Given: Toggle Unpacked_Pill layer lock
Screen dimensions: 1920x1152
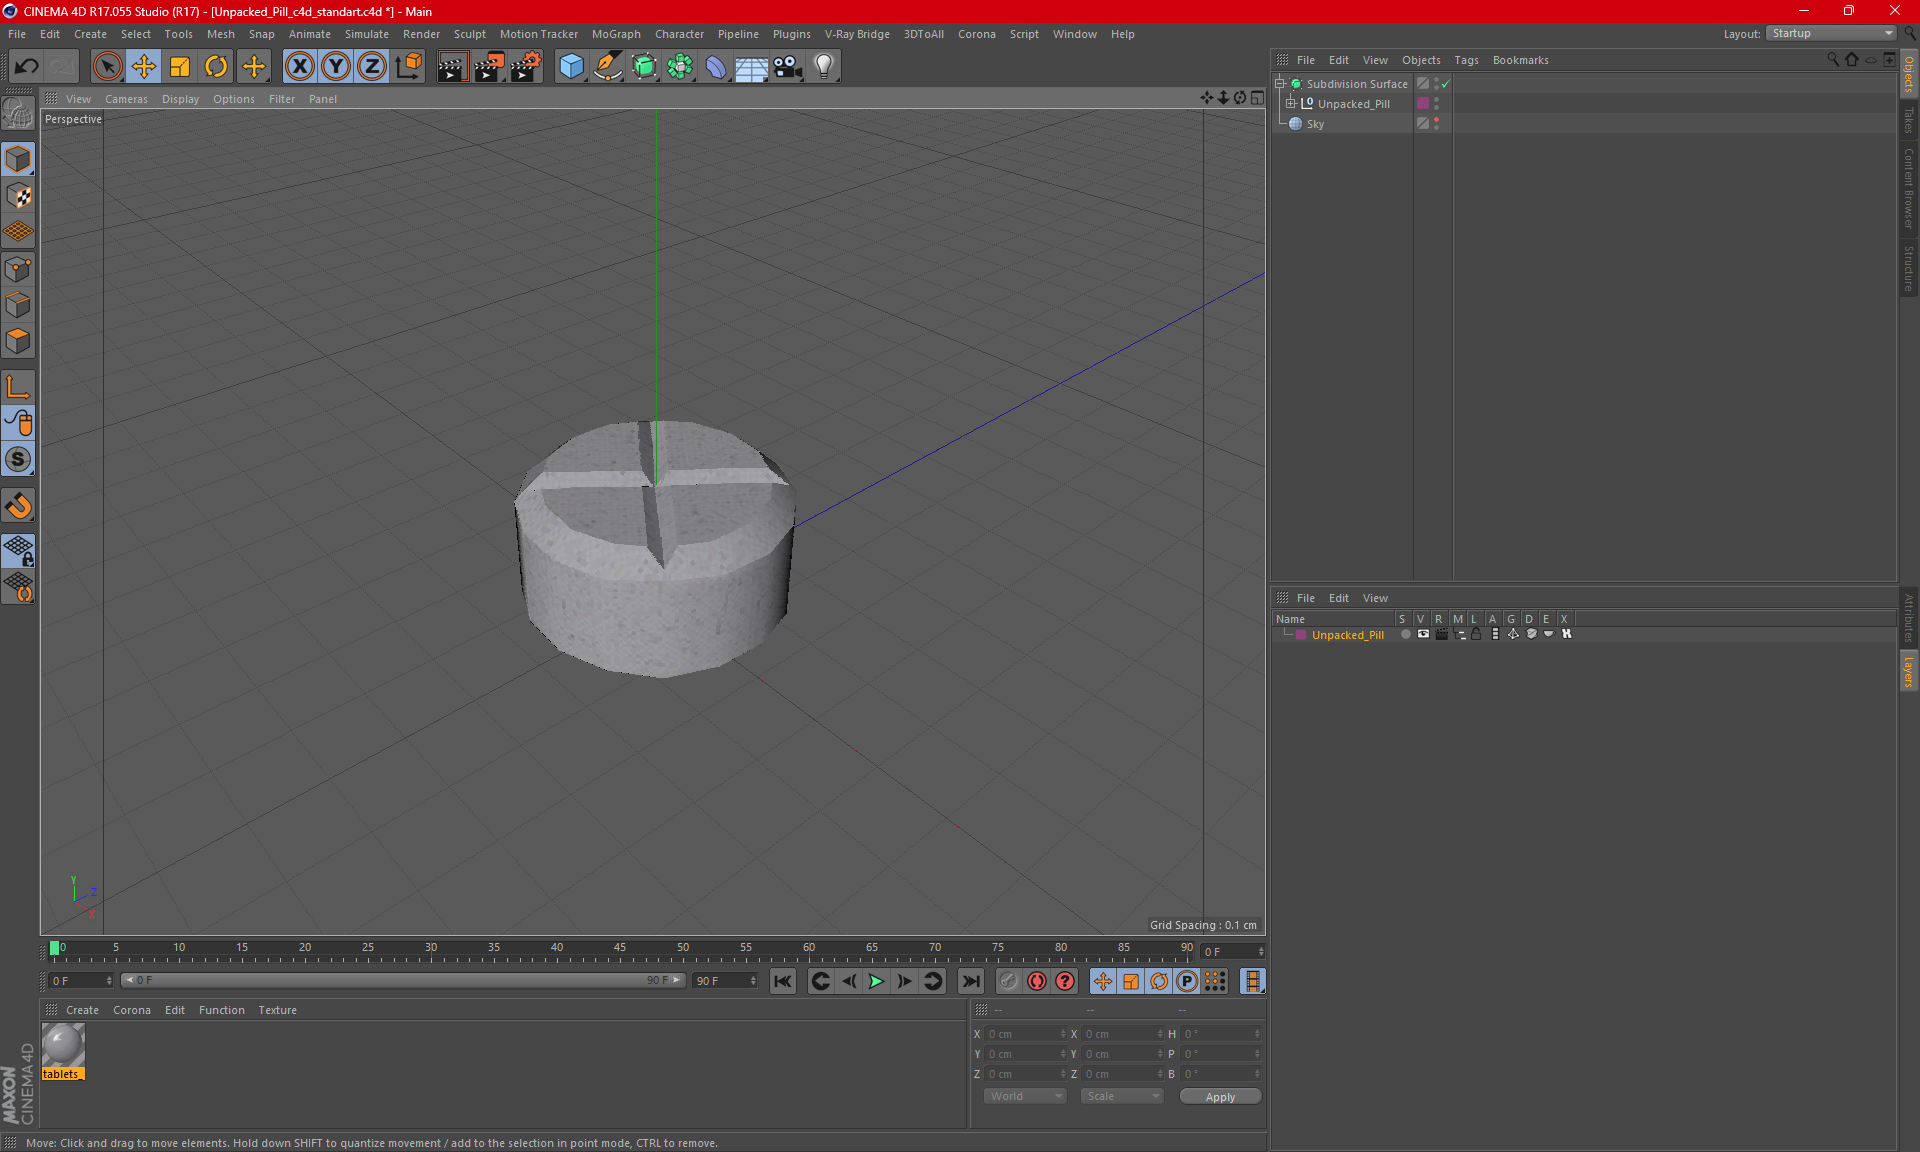Looking at the screenshot, I should tap(1476, 634).
